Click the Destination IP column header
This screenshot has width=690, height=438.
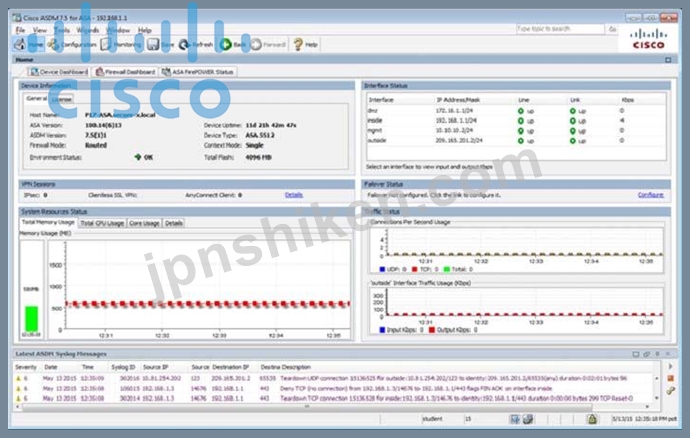(x=230, y=367)
